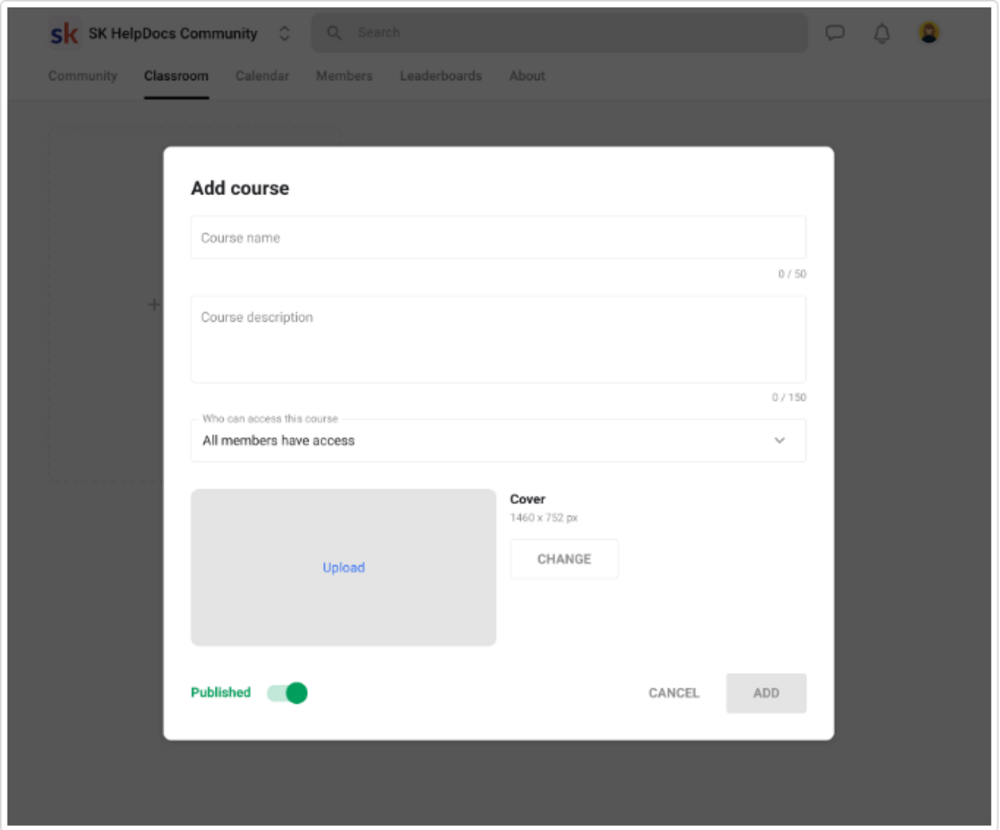Switch to the Community tab
This screenshot has height=830, width=1000.
[x=83, y=76]
